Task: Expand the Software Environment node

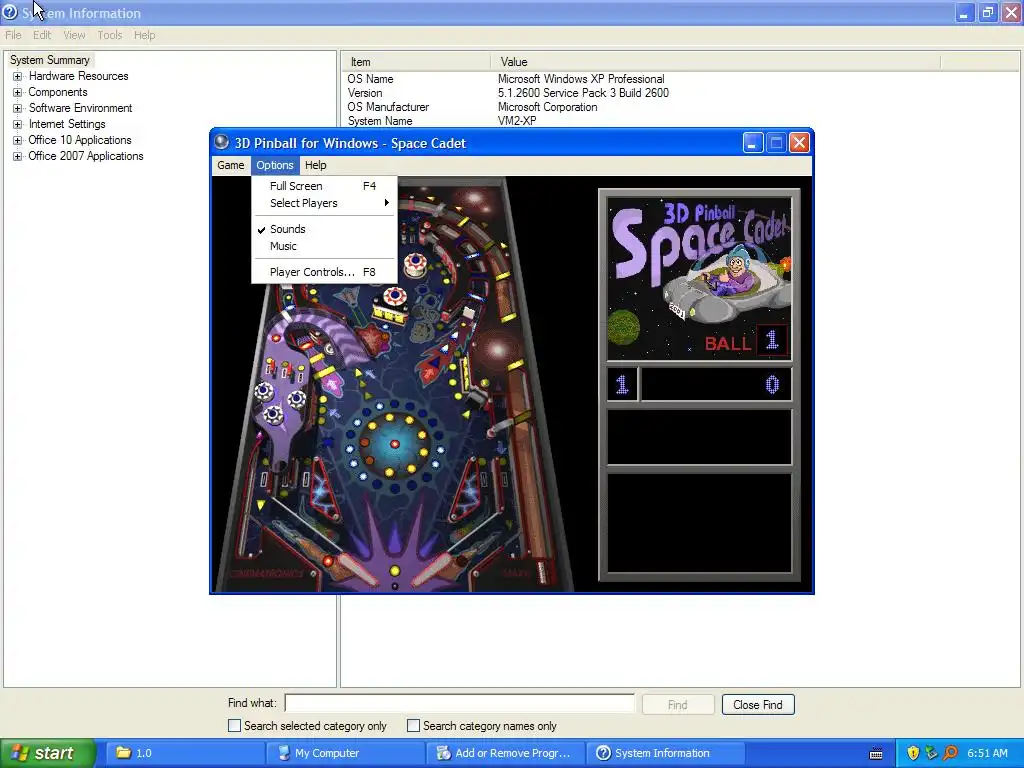Action: click(18, 108)
